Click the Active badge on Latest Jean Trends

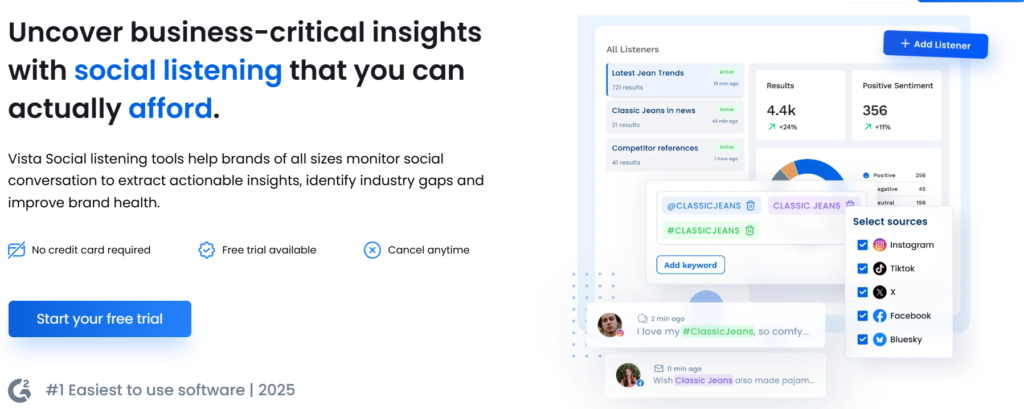coord(727,72)
